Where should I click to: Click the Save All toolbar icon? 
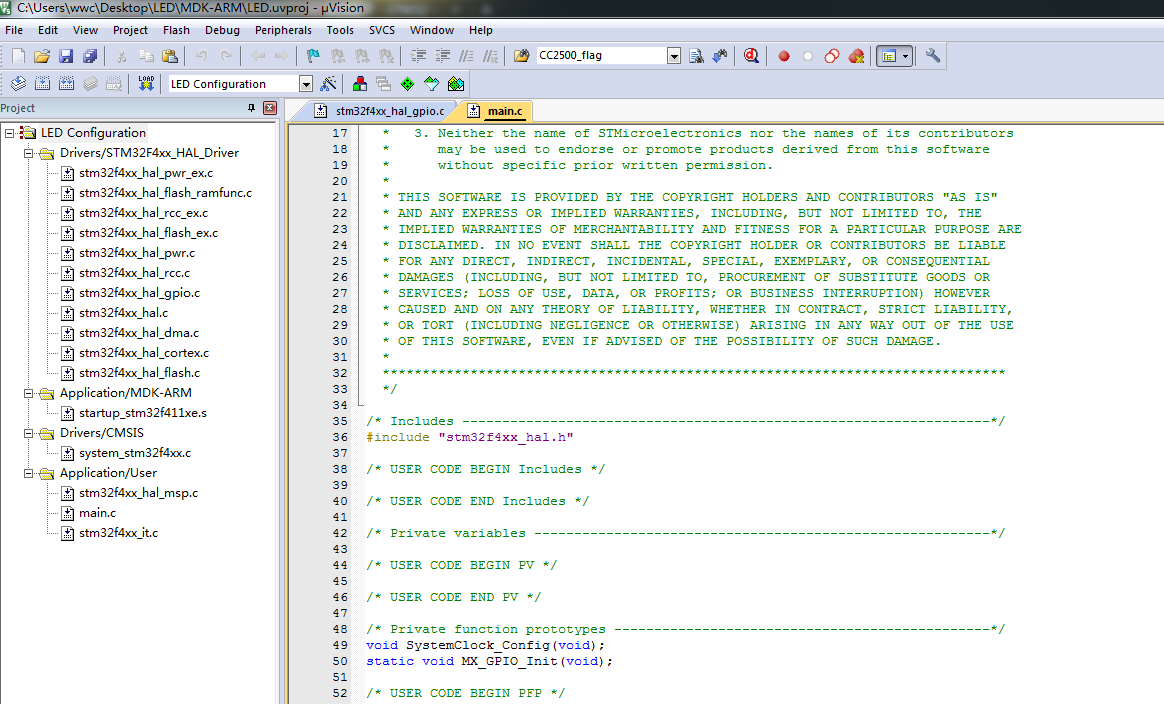tap(91, 56)
